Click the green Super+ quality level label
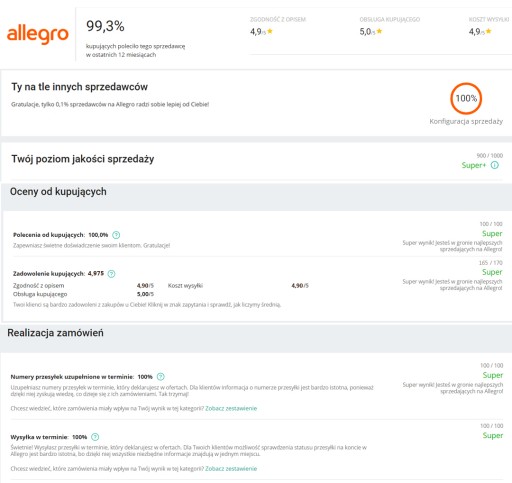 pyautogui.click(x=474, y=165)
